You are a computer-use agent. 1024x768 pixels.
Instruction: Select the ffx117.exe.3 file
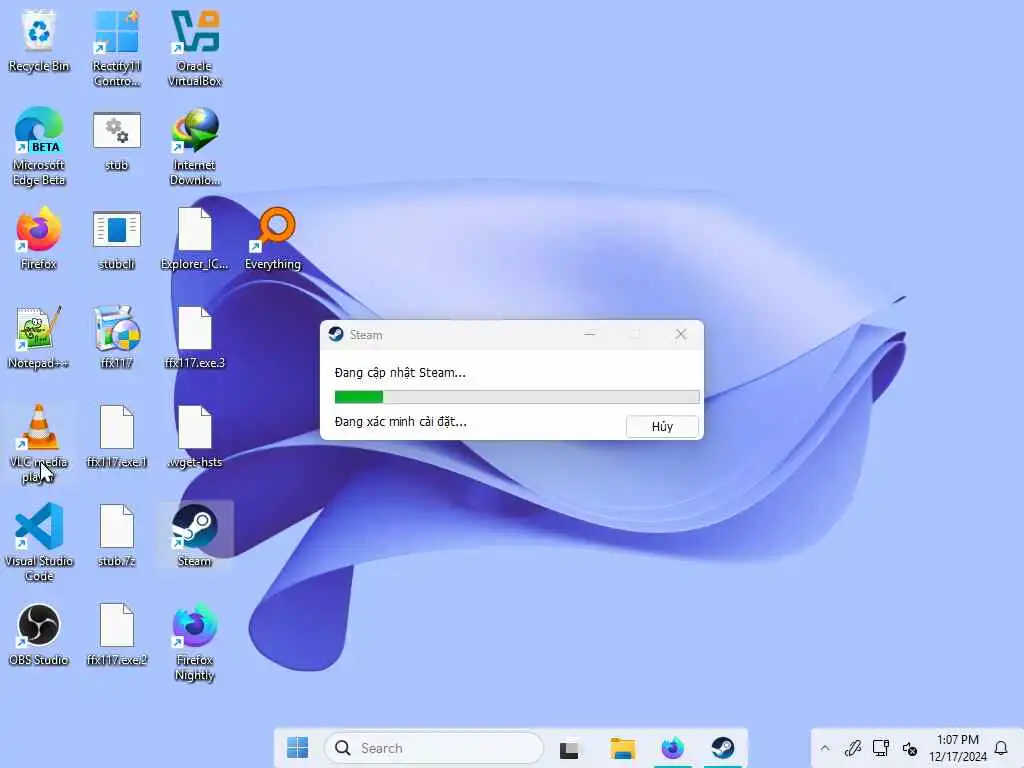[x=195, y=338]
